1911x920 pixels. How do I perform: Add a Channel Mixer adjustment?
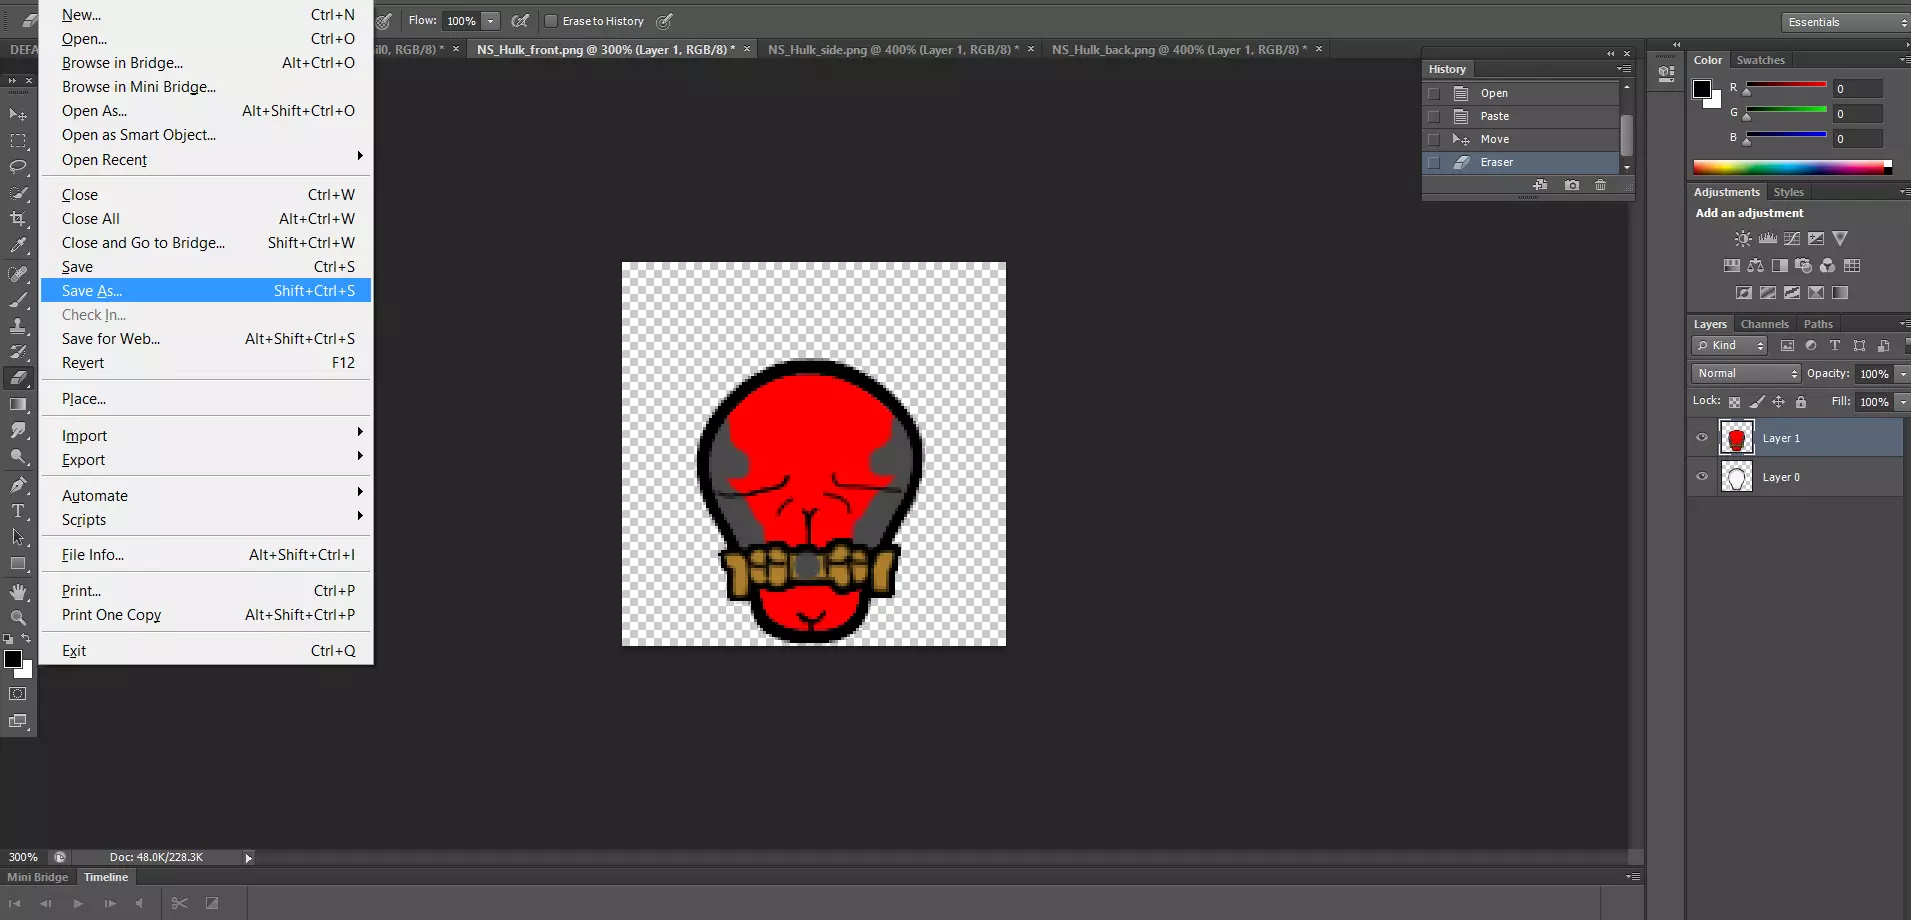1828,265
